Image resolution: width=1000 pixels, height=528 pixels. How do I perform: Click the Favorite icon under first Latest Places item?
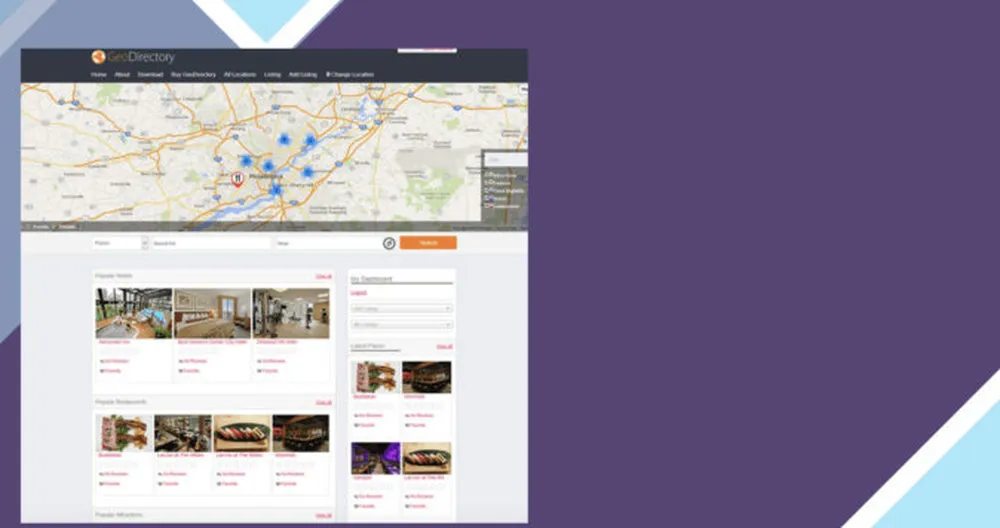[x=356, y=424]
